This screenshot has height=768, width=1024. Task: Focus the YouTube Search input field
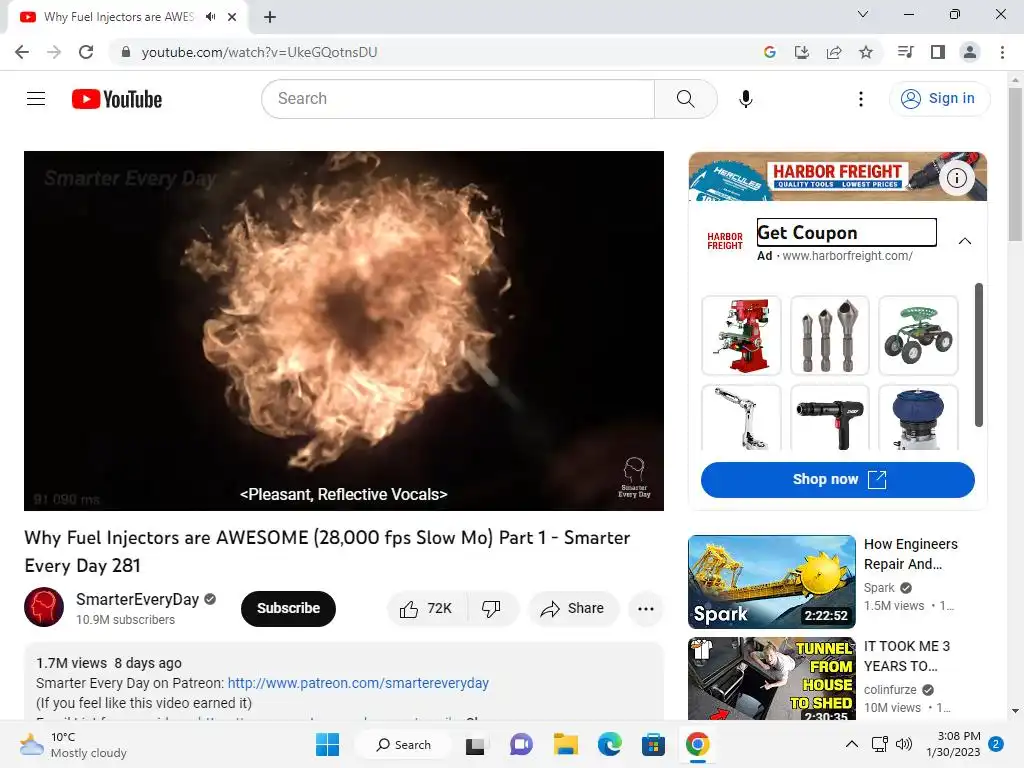[458, 99]
